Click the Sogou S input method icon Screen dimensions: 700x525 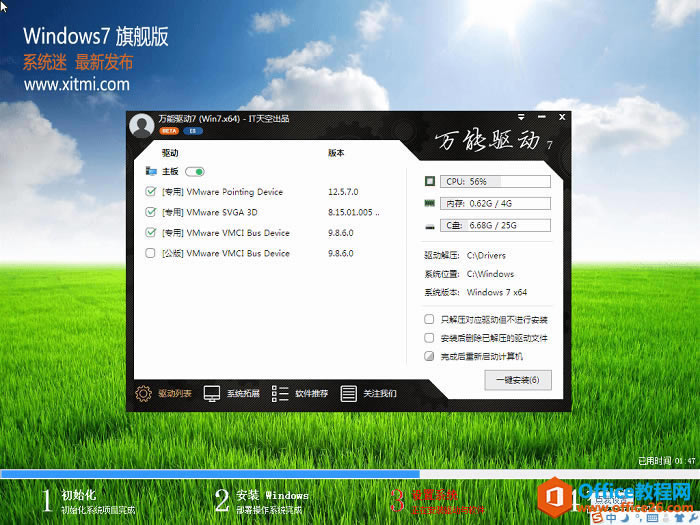(597, 518)
